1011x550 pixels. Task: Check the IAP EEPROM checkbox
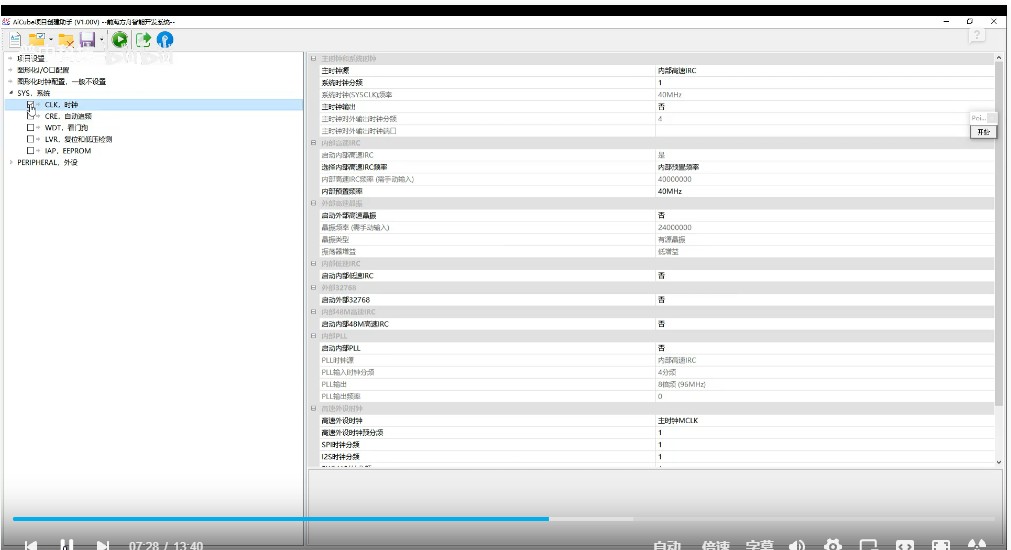point(31,151)
